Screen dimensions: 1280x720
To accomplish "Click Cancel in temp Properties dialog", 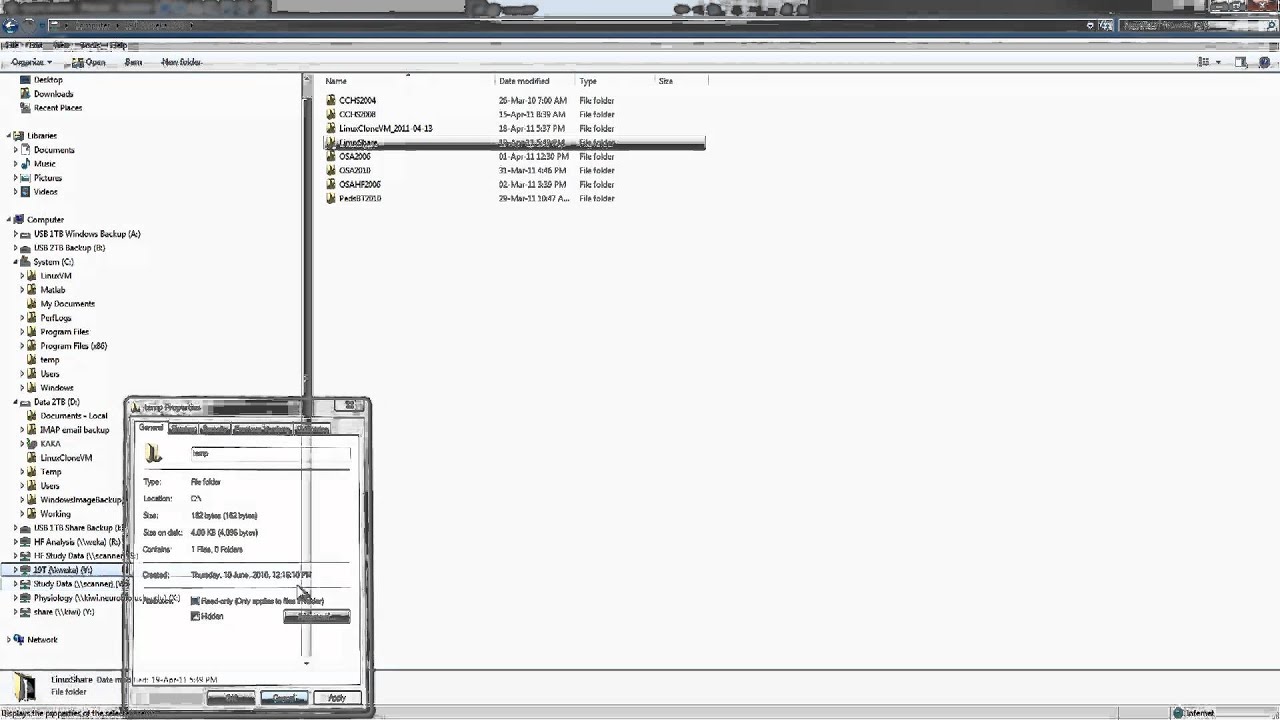I will [284, 698].
